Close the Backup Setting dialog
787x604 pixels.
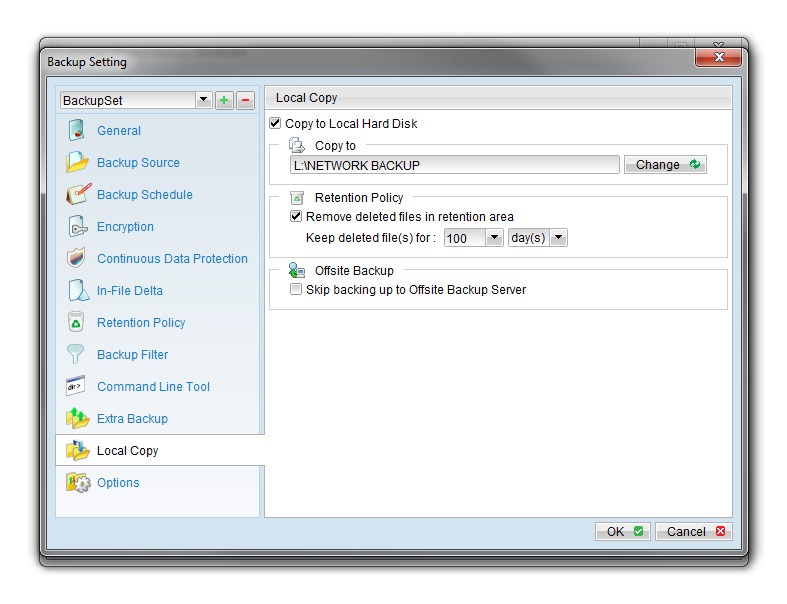(x=718, y=57)
